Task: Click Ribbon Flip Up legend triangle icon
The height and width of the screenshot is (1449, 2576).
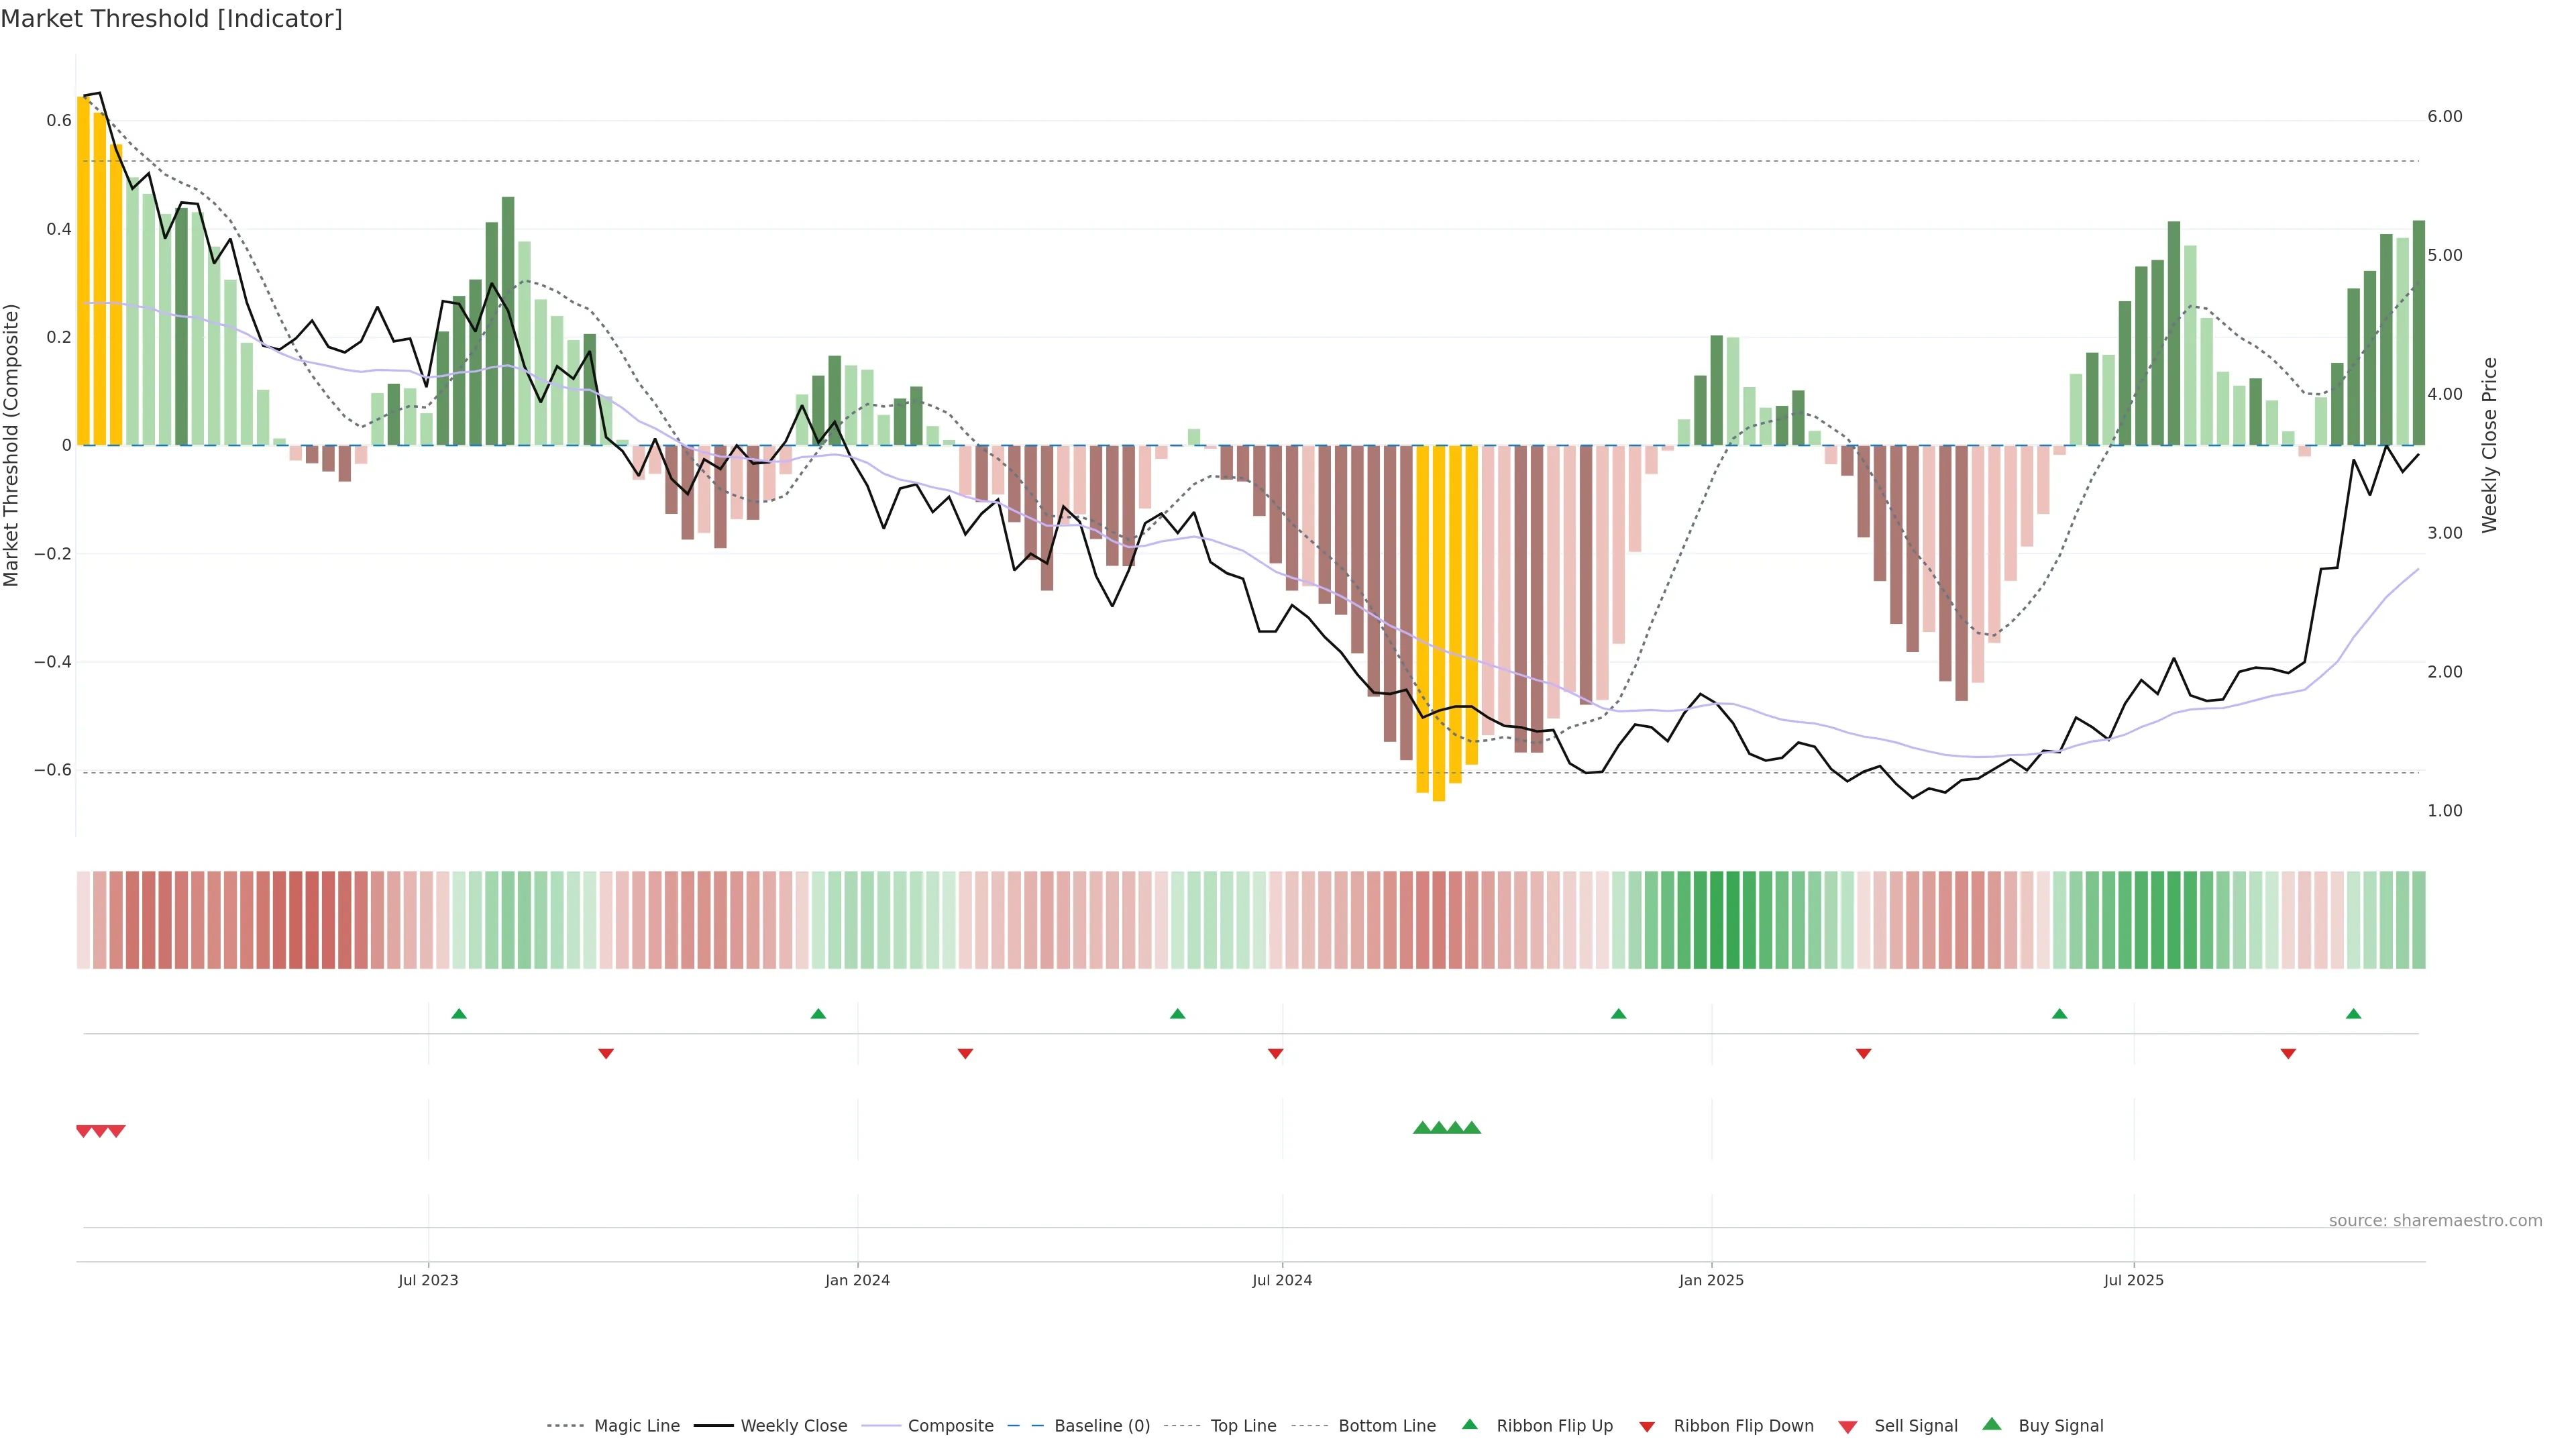Action: point(1469,1424)
